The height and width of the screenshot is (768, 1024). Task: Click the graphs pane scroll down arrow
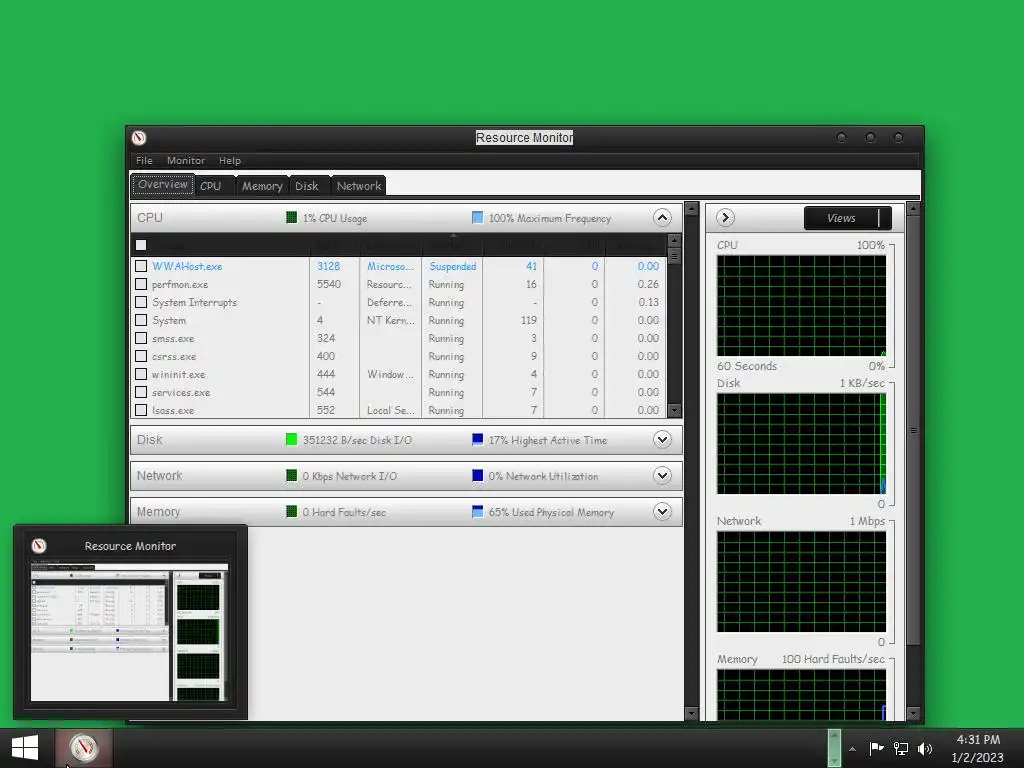pyautogui.click(x=913, y=713)
